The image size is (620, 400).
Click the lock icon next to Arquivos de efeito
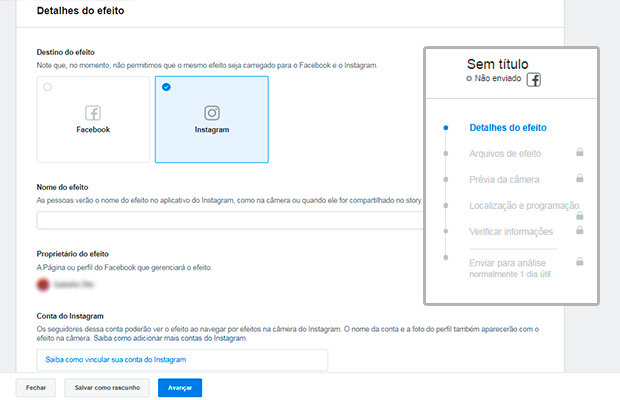pos(580,152)
